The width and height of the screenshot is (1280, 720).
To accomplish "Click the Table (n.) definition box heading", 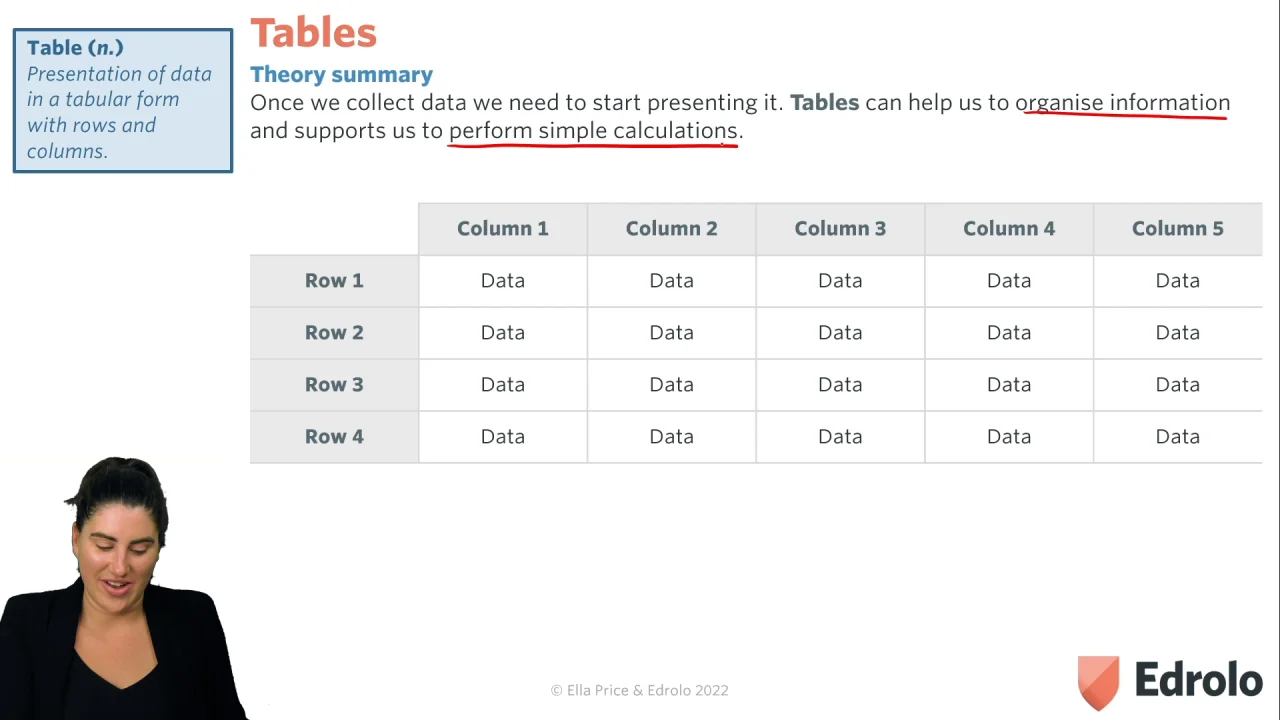I will tap(75, 48).
